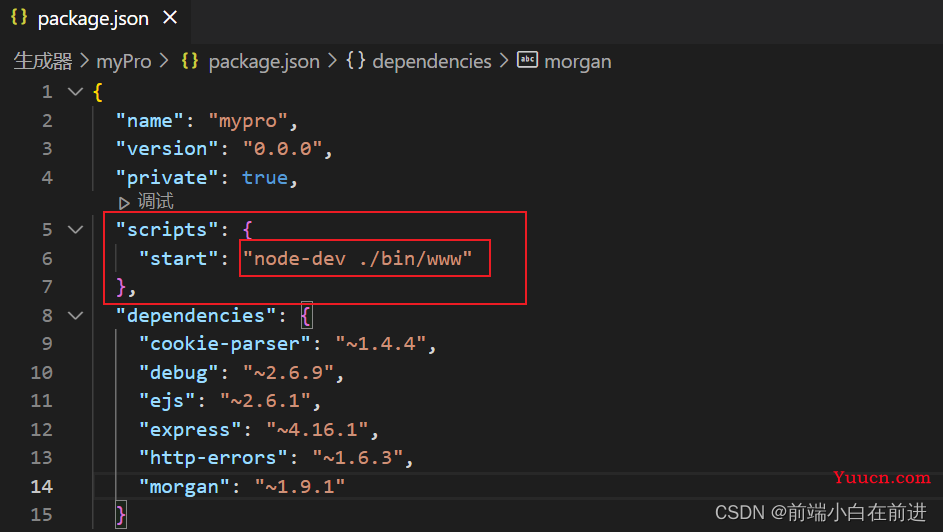Click the debug play triangle icon
The width and height of the screenshot is (943, 532).
click(124, 203)
